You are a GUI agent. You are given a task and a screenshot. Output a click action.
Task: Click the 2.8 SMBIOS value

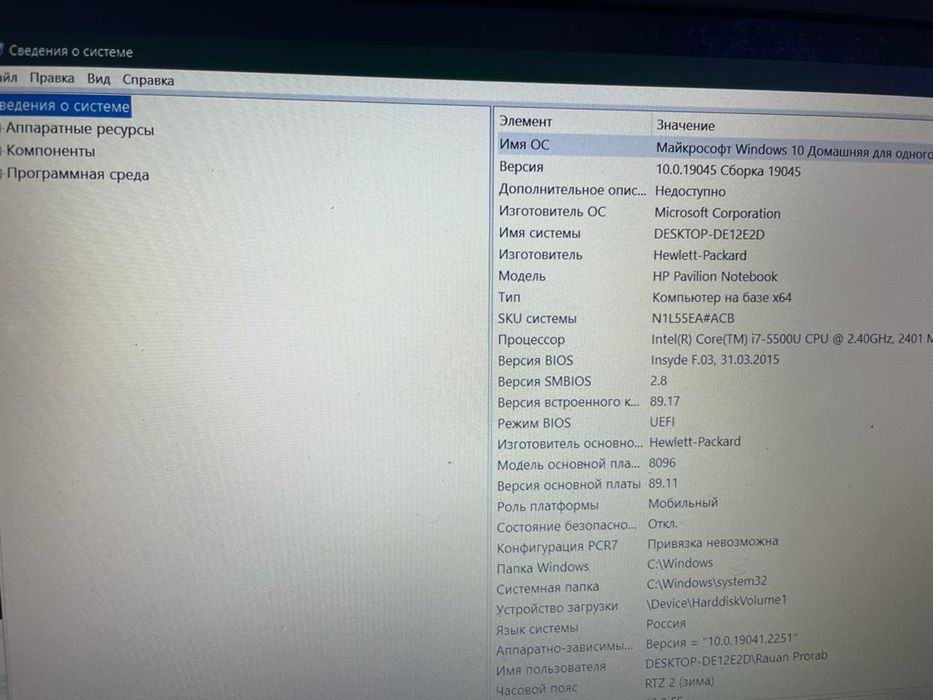(658, 380)
